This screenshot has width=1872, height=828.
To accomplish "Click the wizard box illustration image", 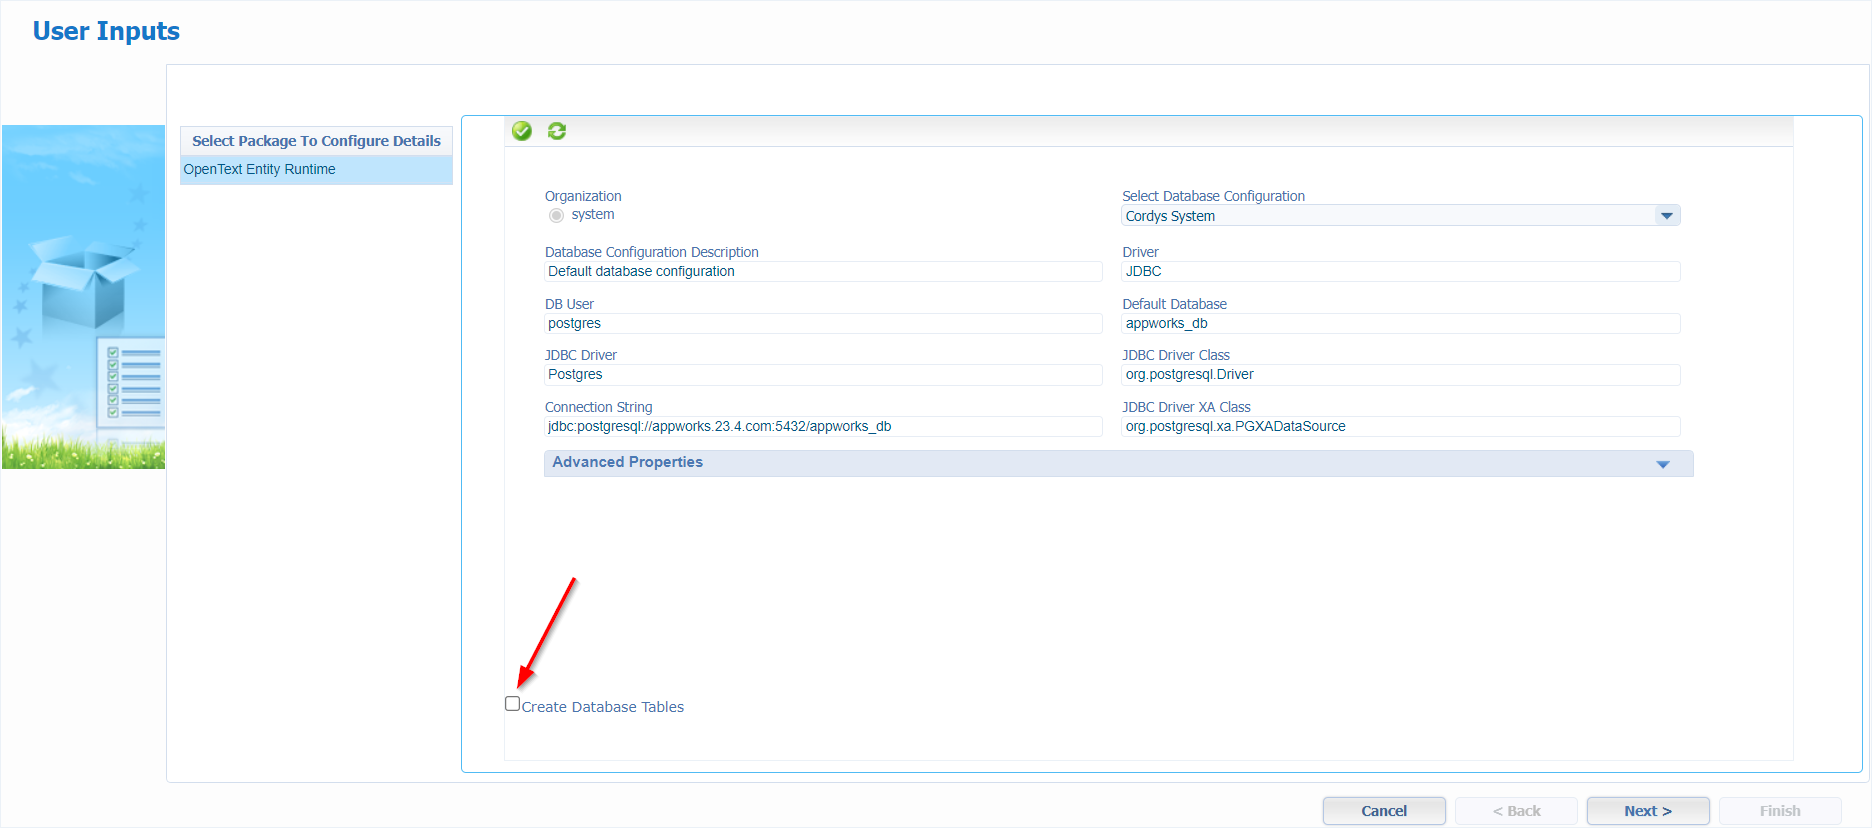I will (x=84, y=297).
